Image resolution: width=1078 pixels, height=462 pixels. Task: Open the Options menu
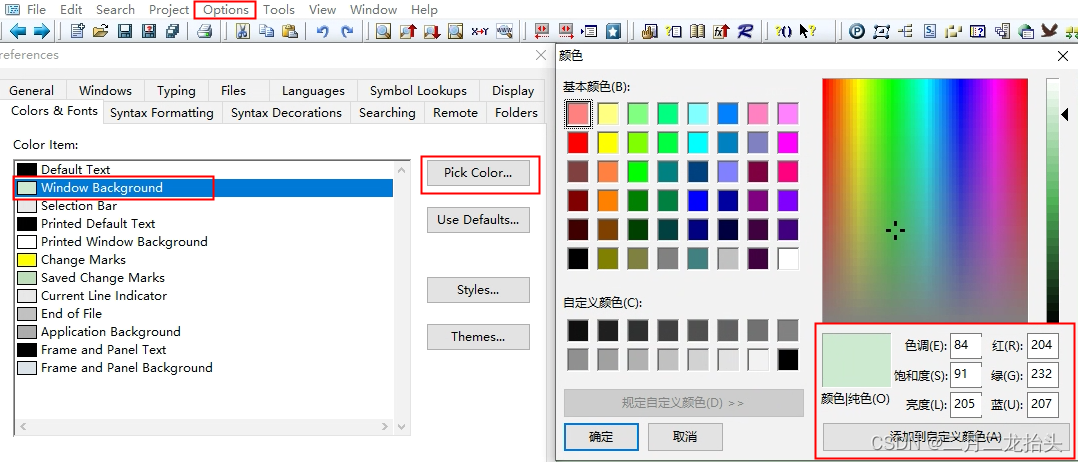(x=226, y=10)
